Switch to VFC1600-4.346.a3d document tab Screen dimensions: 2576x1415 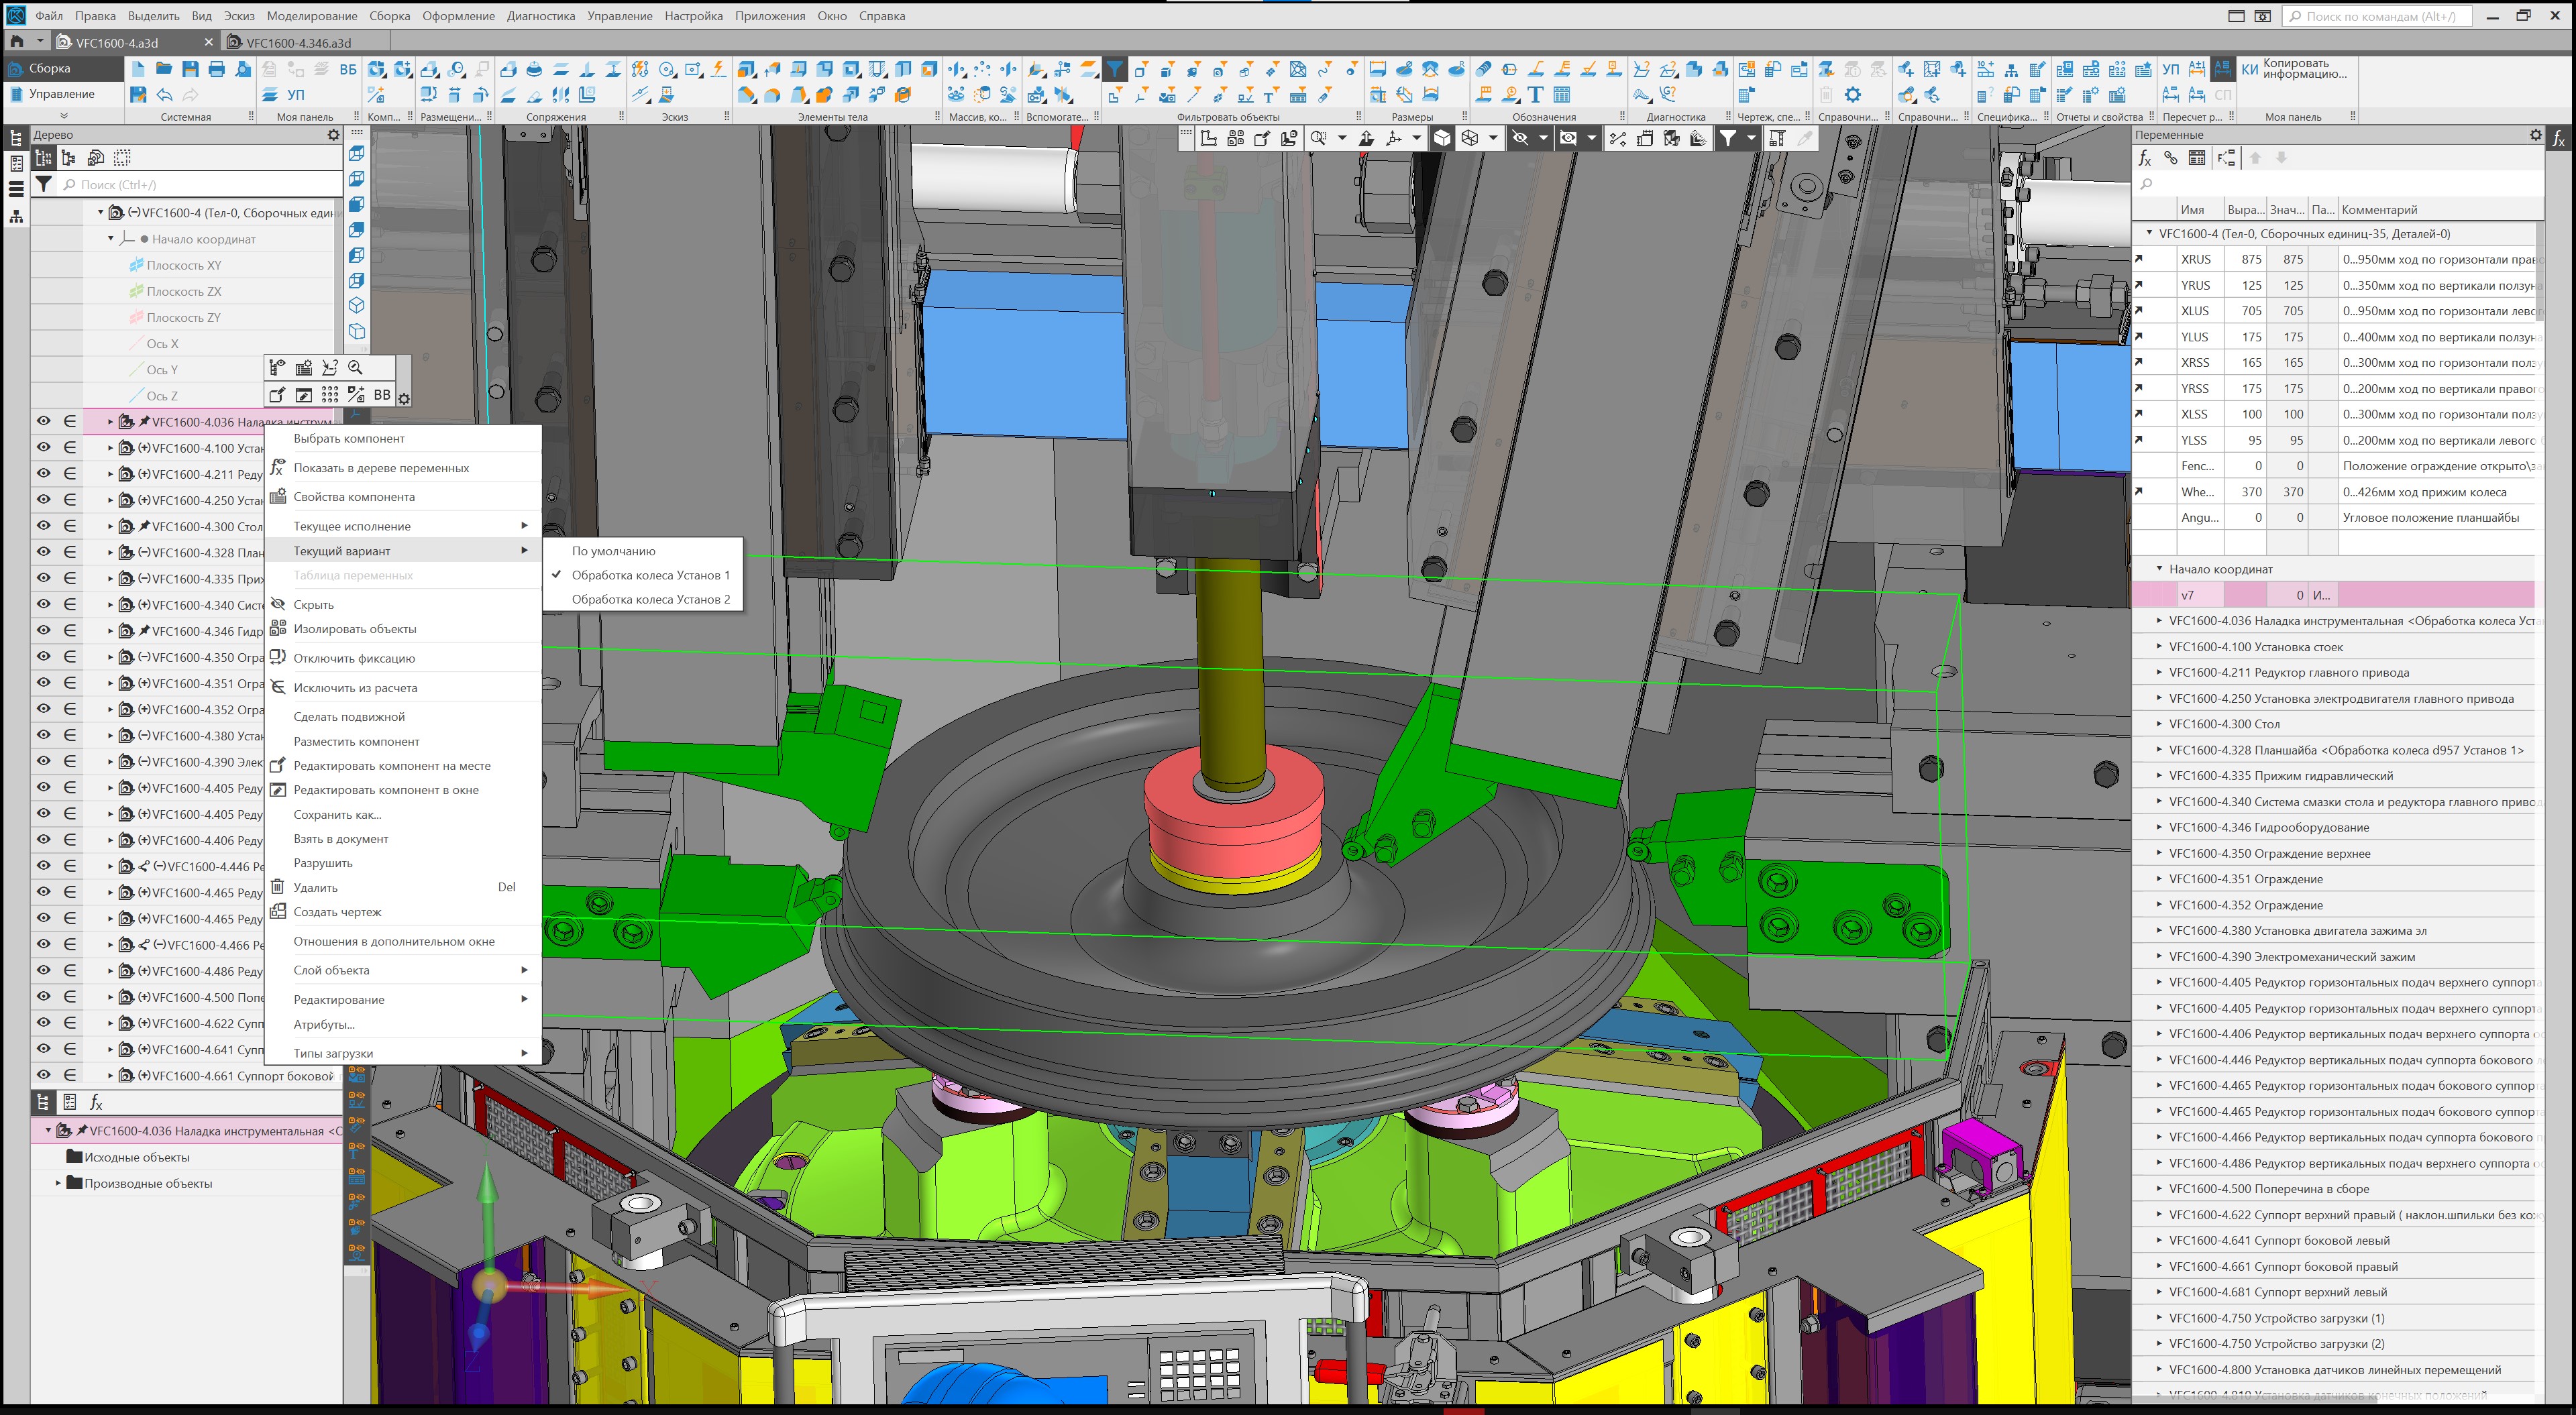click(298, 43)
